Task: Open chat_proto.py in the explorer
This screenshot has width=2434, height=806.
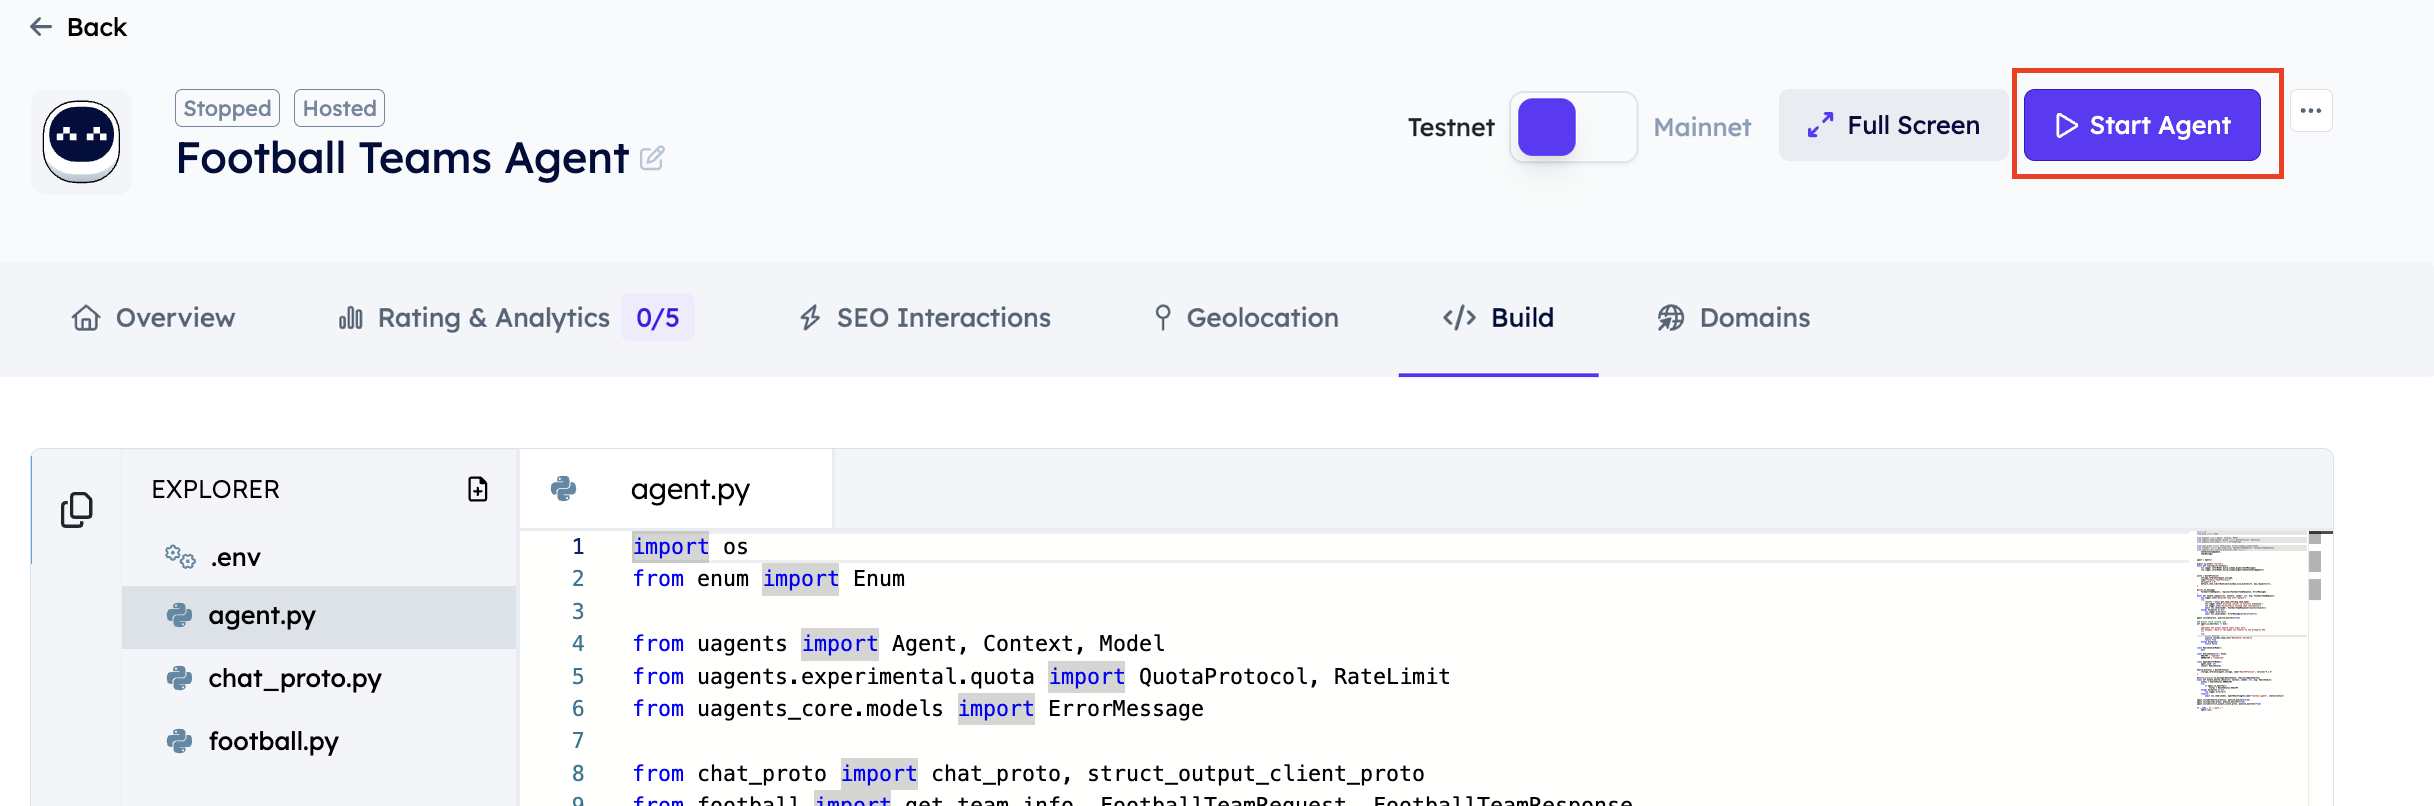Action: tap(319, 678)
